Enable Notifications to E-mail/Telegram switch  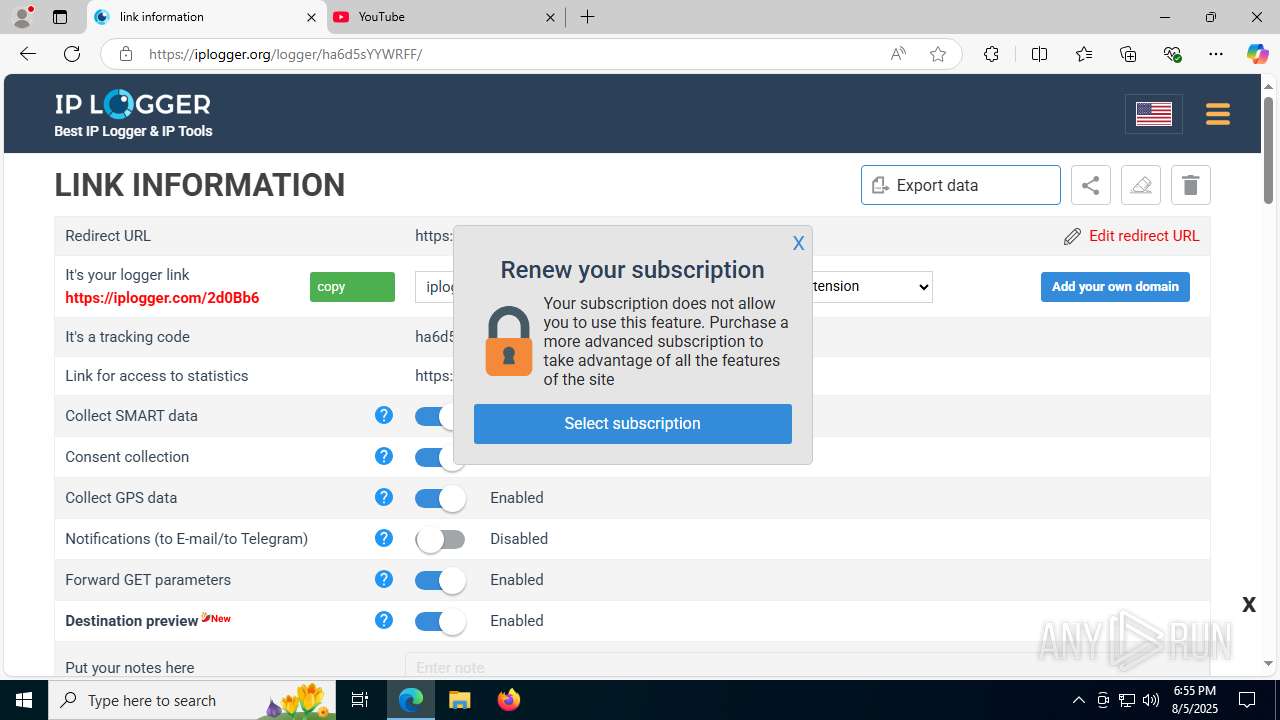click(440, 539)
